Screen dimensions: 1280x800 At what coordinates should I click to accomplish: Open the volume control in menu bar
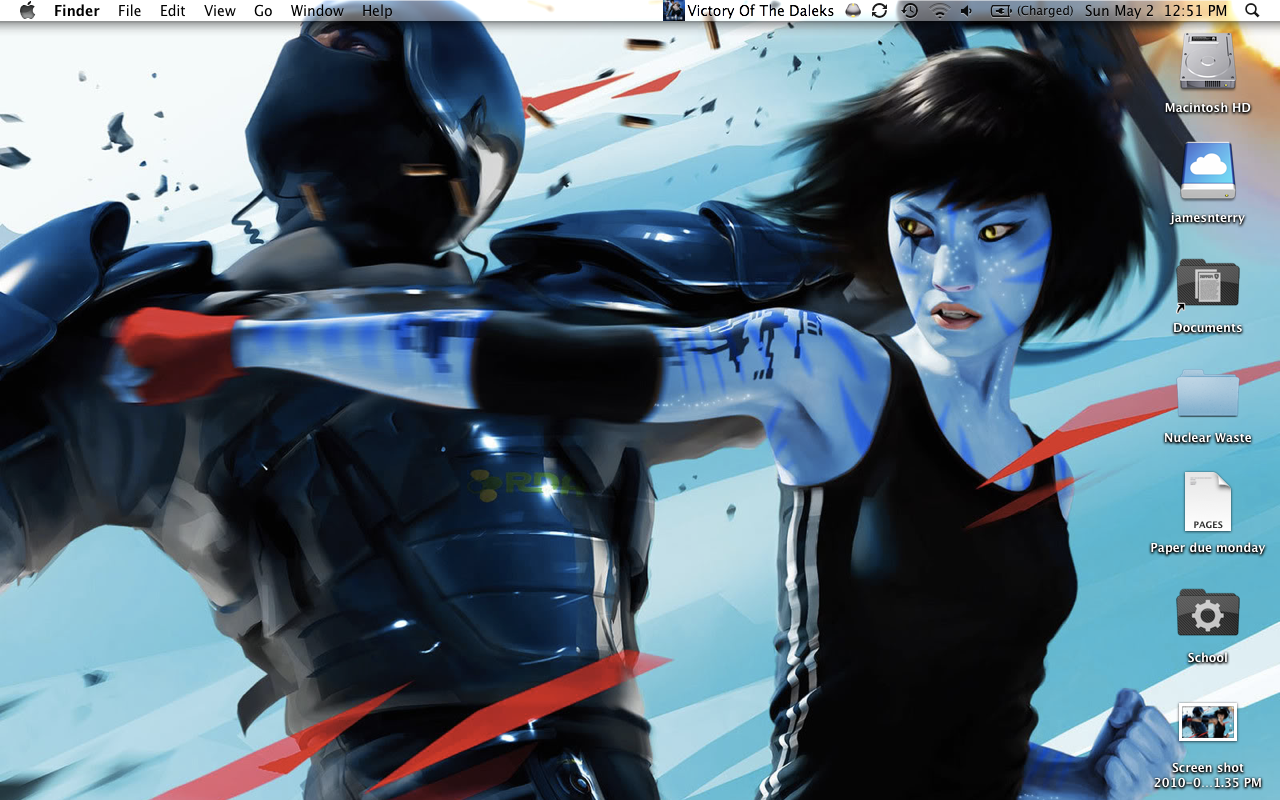(966, 11)
